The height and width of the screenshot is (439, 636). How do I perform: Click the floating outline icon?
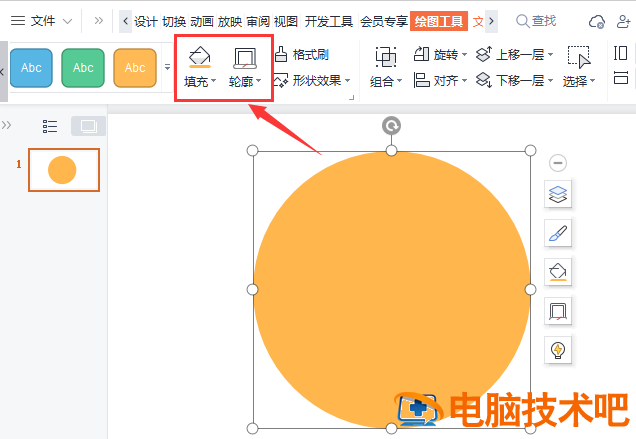(558, 311)
